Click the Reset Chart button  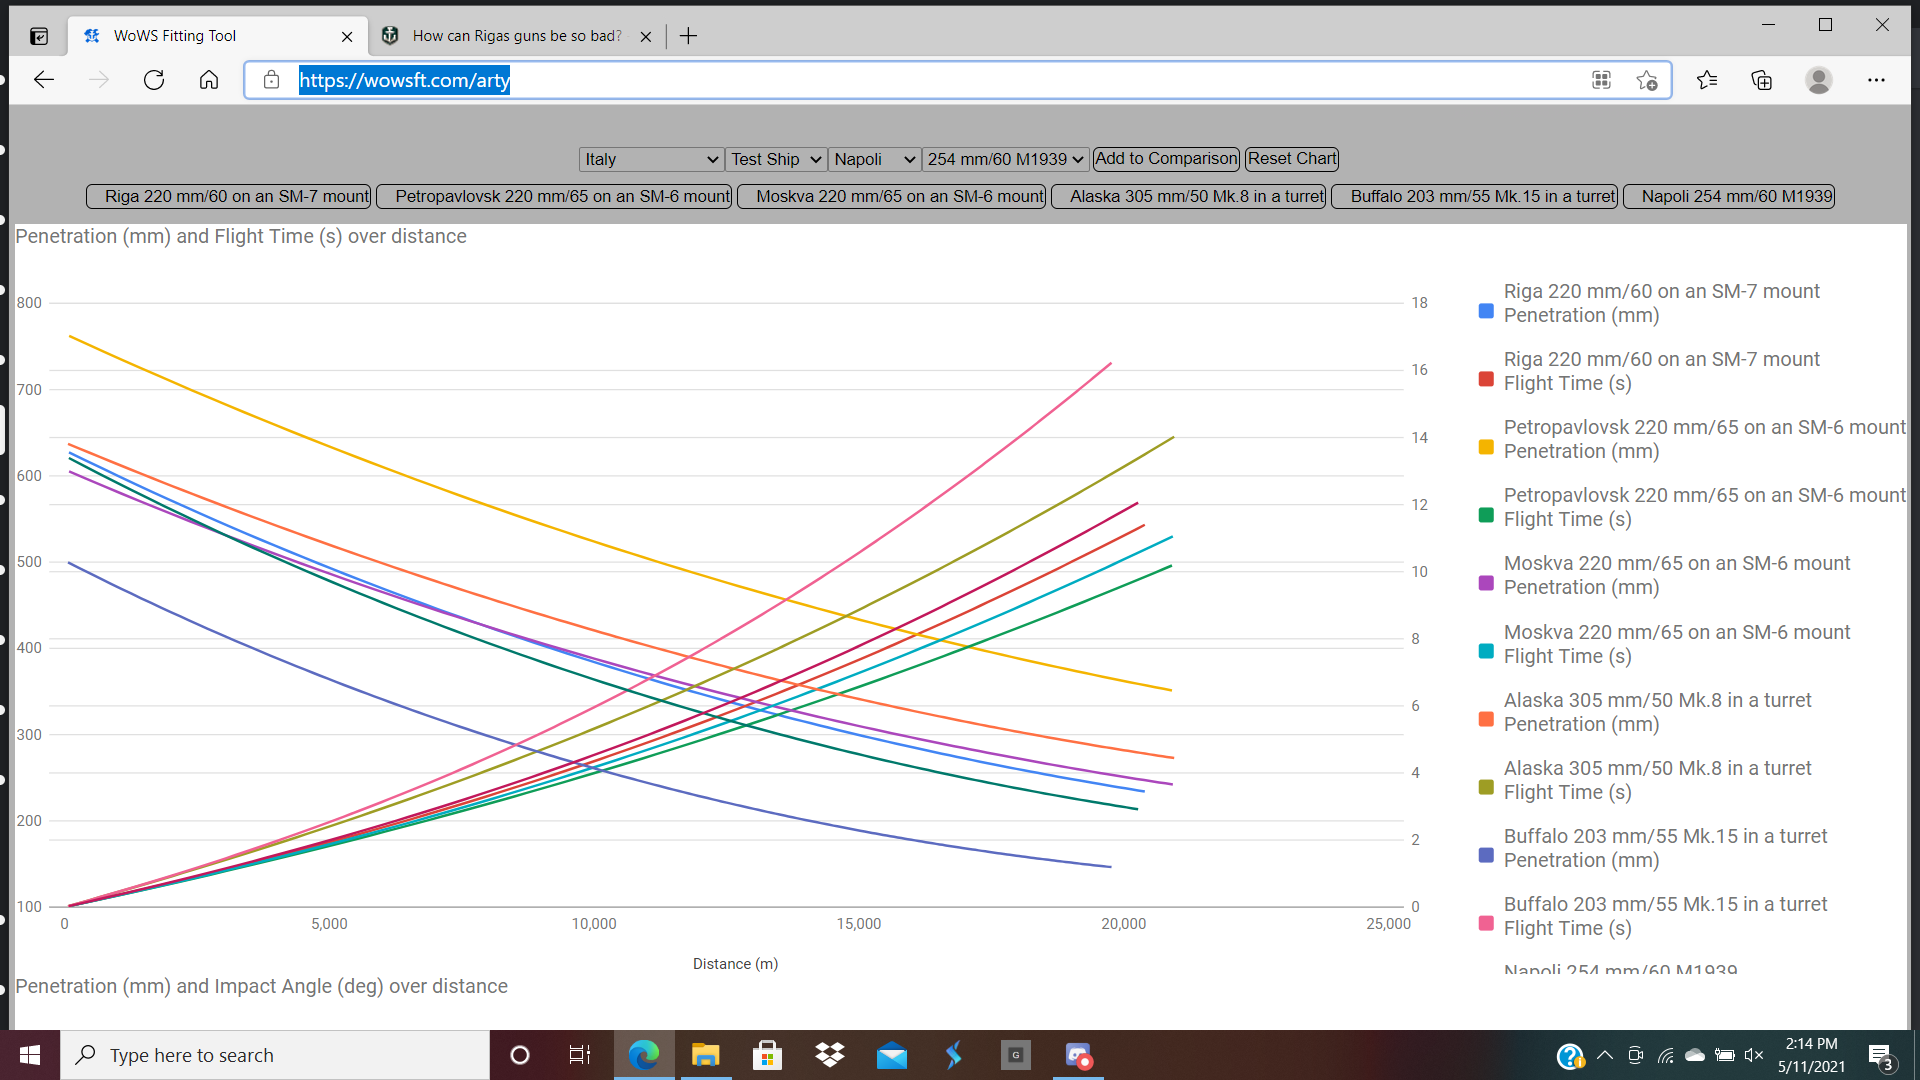pos(1291,158)
